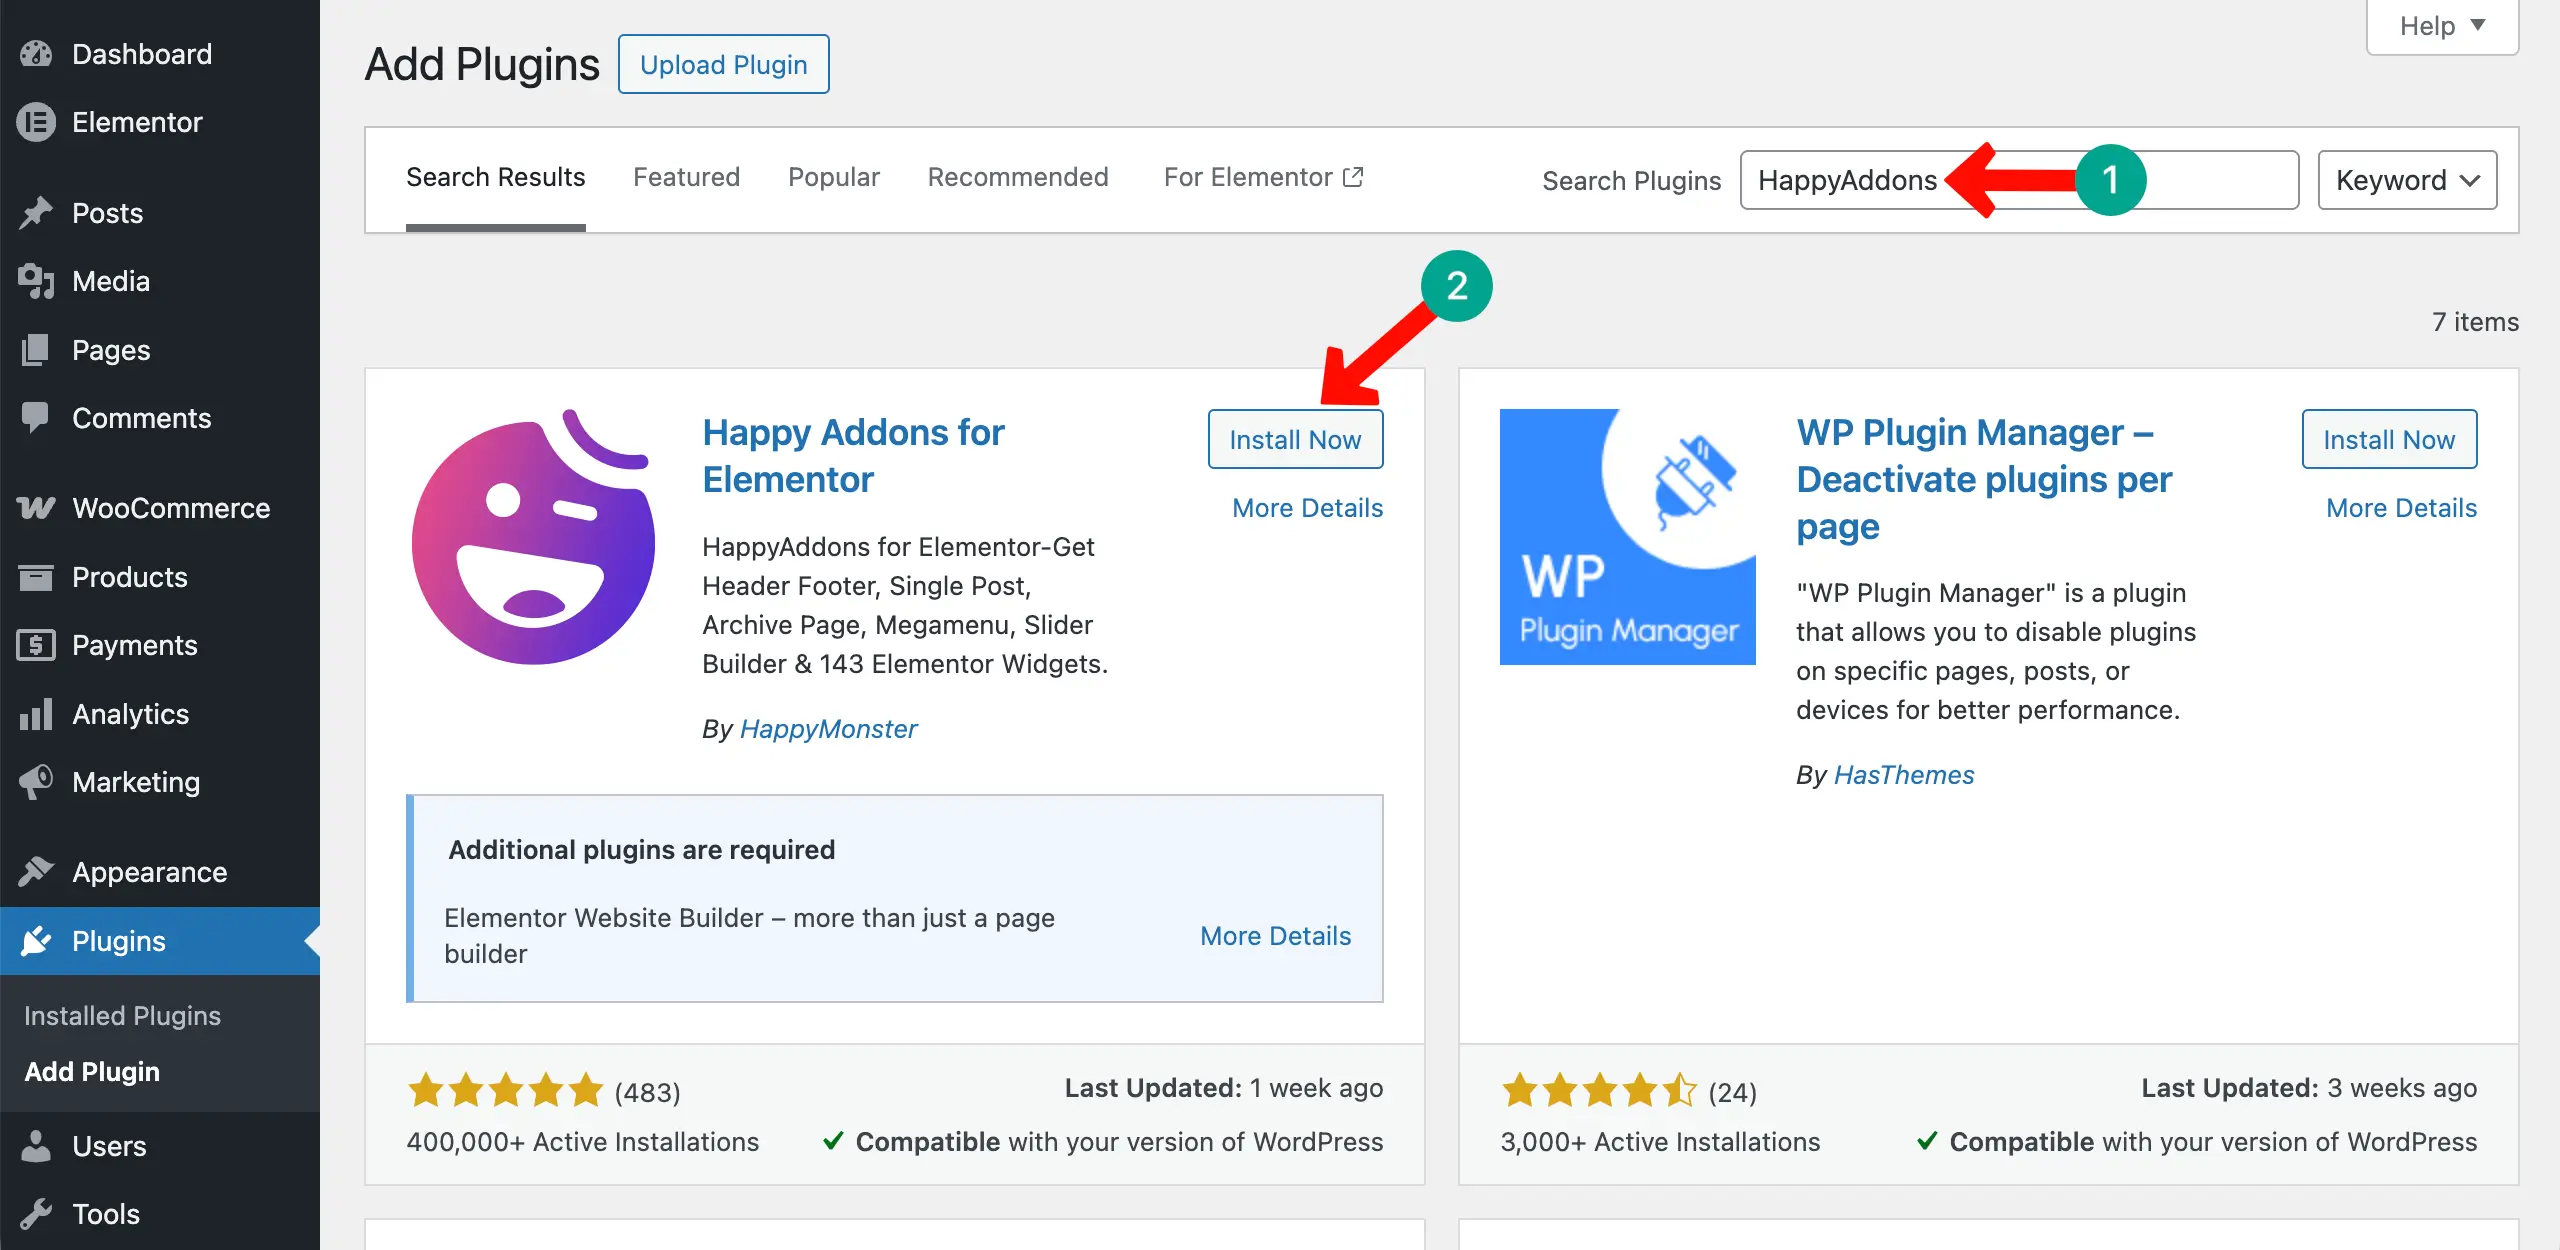
Task: Click the Media library icon
Action: [36, 281]
